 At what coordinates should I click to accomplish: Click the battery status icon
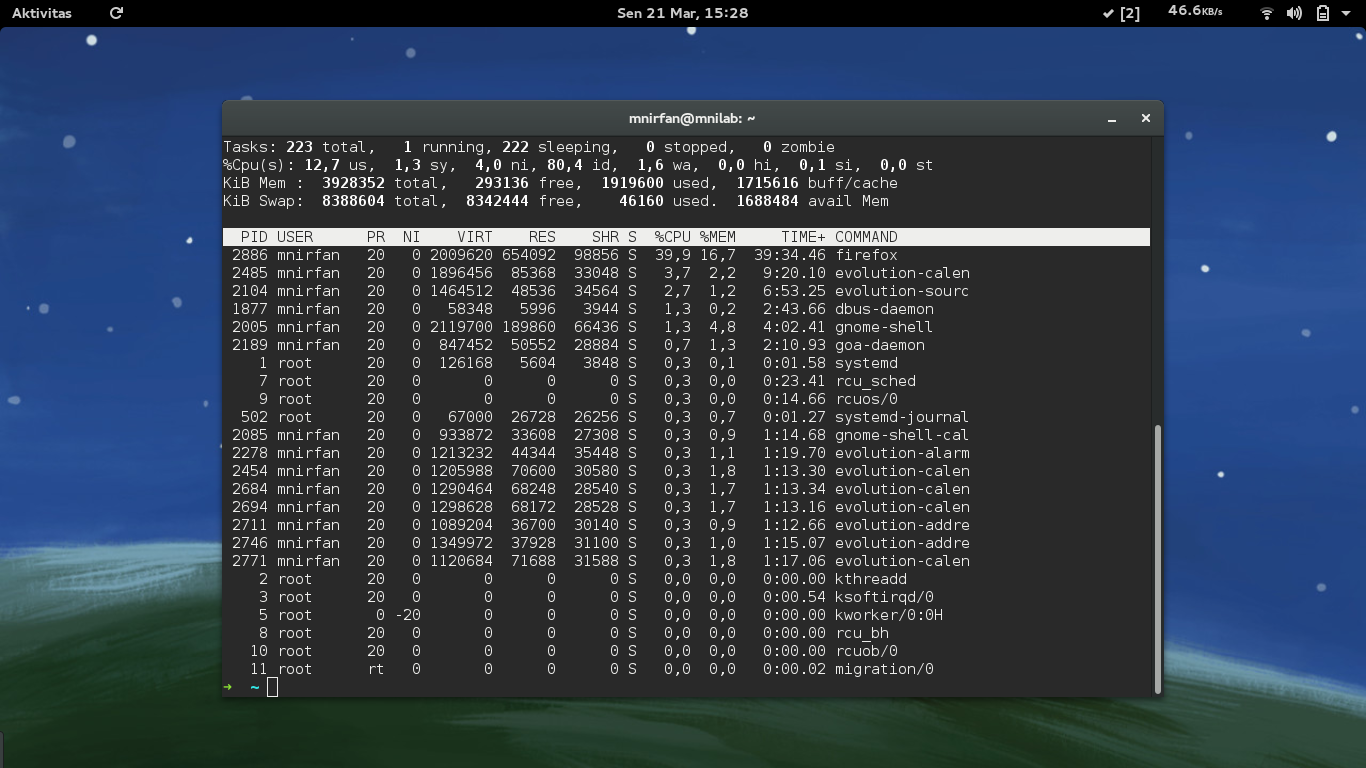(1322, 13)
